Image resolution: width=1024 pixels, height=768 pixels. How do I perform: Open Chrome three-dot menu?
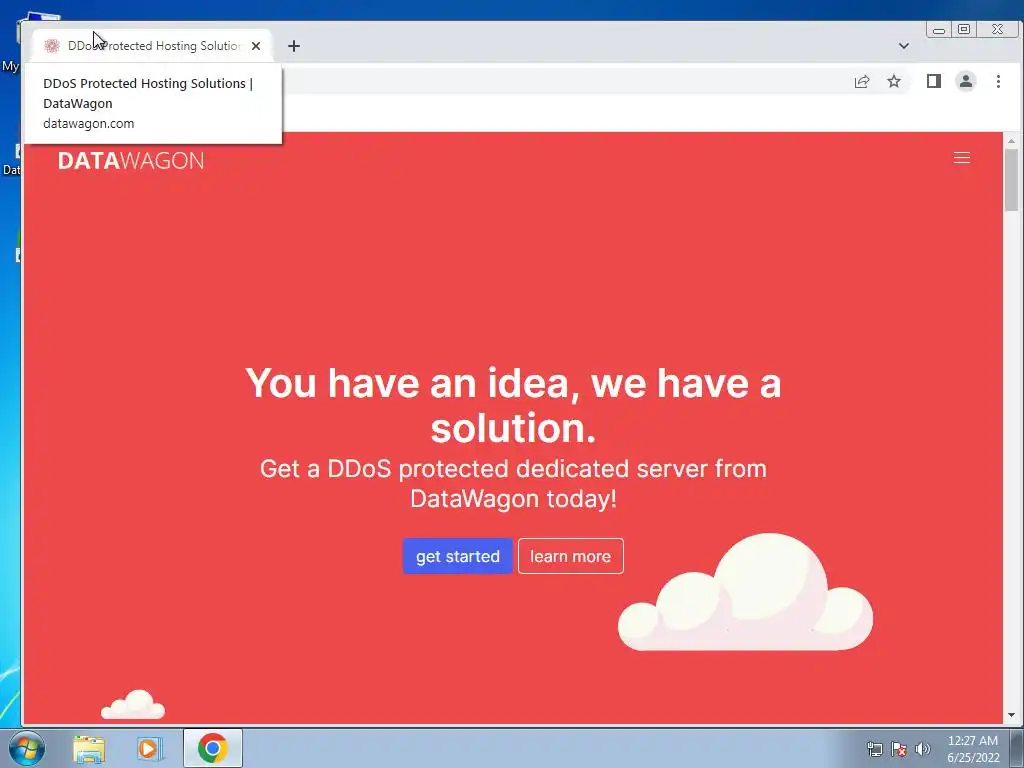pos(998,81)
